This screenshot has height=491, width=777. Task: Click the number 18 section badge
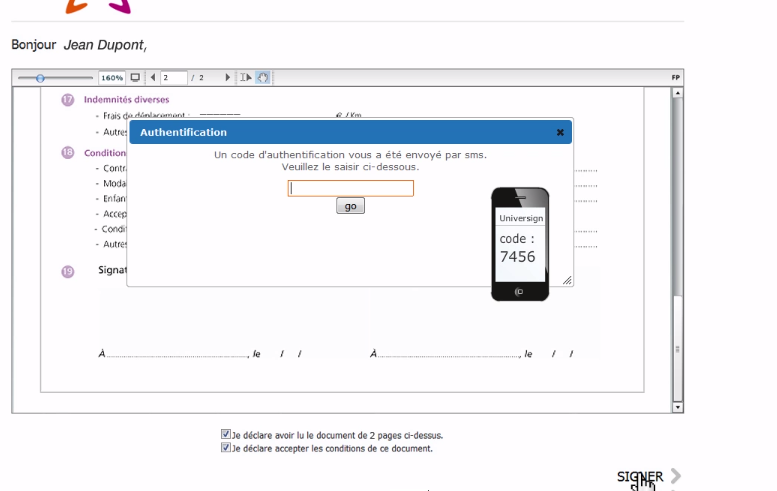[x=68, y=153]
